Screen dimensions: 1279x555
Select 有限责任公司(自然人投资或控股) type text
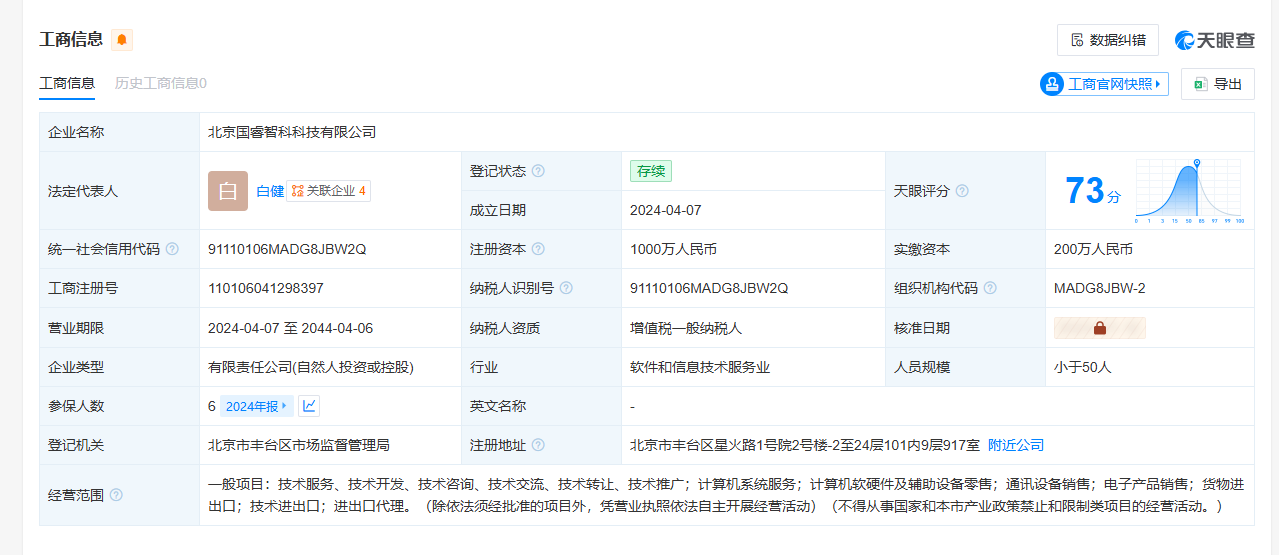311,367
